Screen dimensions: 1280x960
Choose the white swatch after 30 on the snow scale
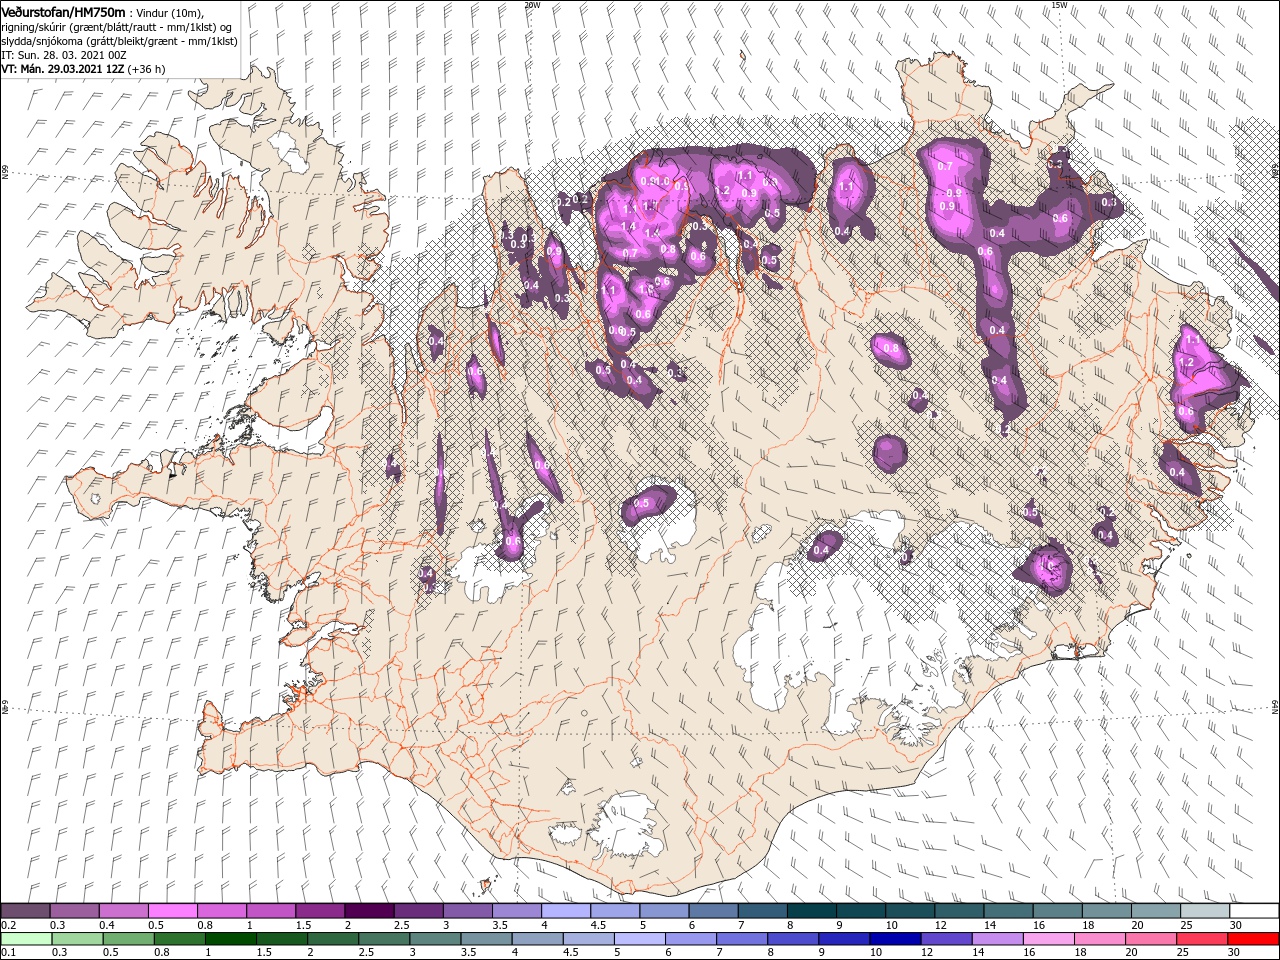point(1254,911)
